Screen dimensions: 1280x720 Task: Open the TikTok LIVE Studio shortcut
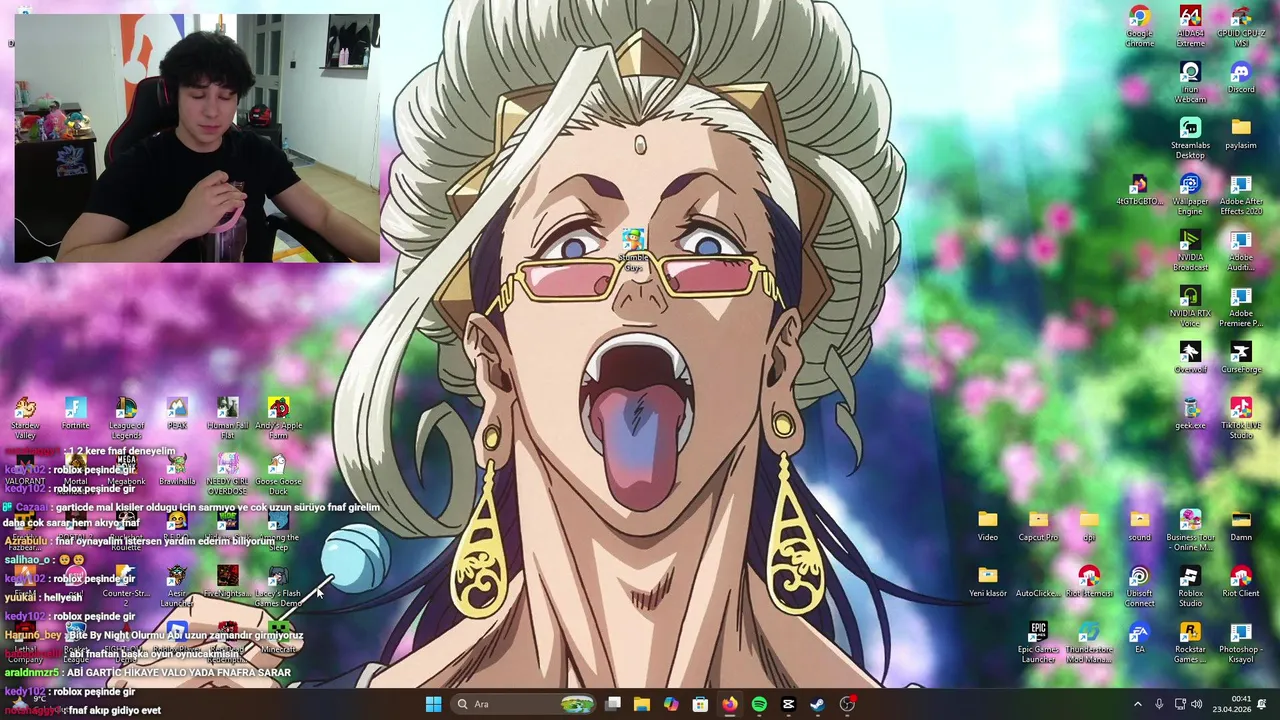[1241, 419]
